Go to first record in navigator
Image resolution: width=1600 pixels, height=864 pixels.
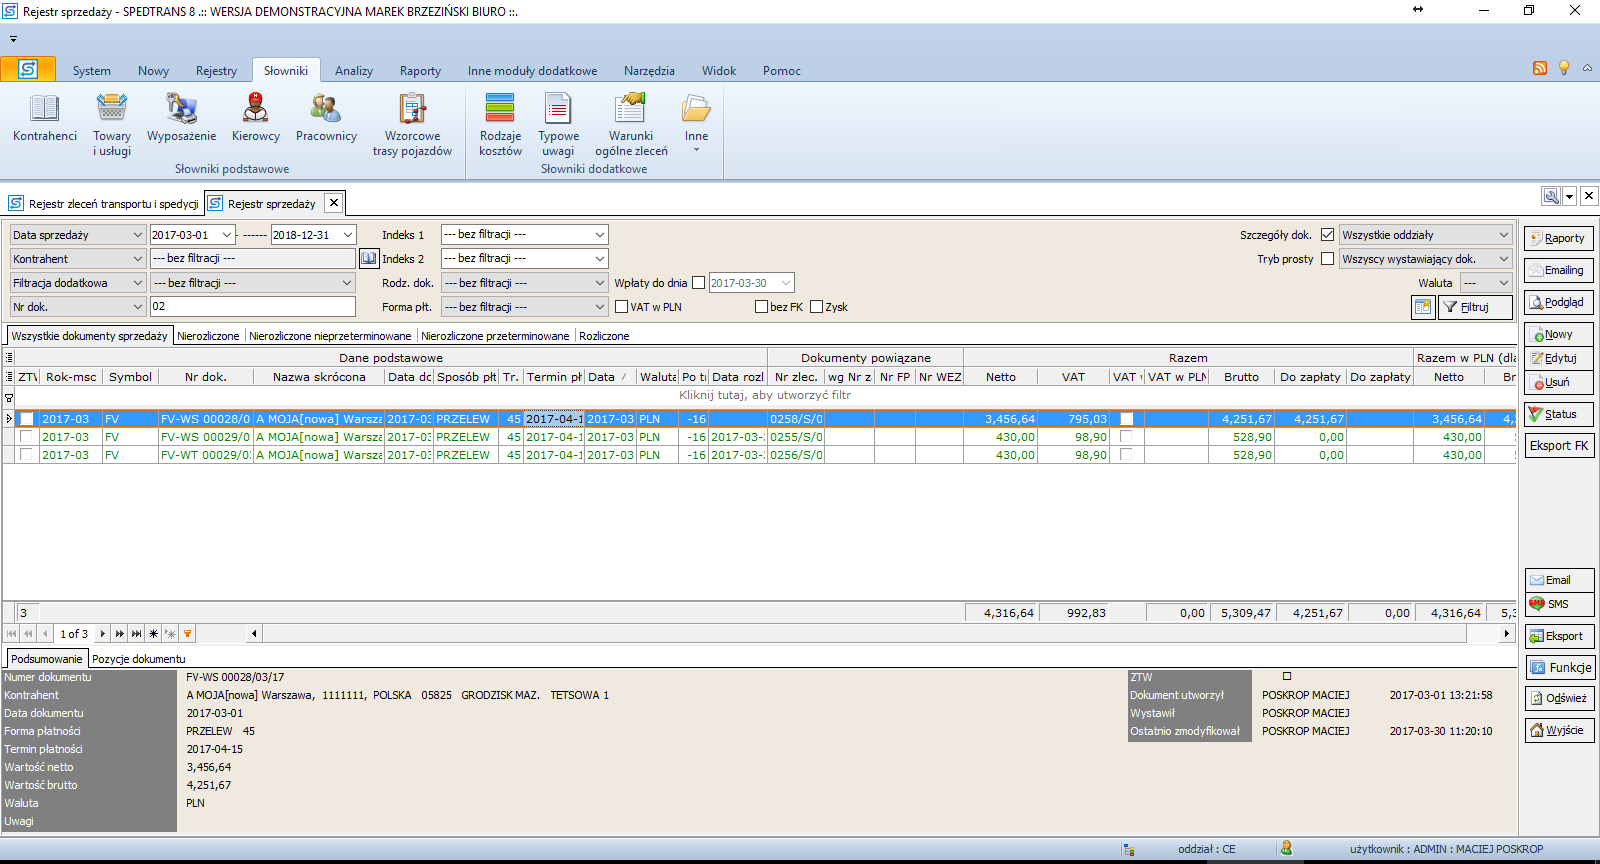pyautogui.click(x=12, y=633)
